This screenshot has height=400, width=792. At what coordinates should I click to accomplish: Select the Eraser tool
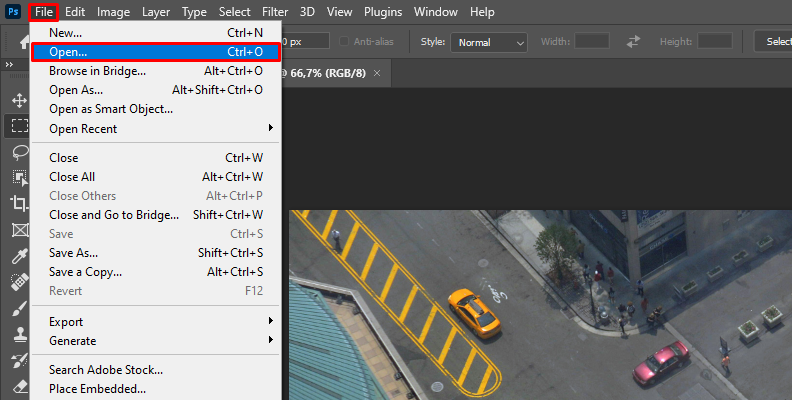[20, 387]
